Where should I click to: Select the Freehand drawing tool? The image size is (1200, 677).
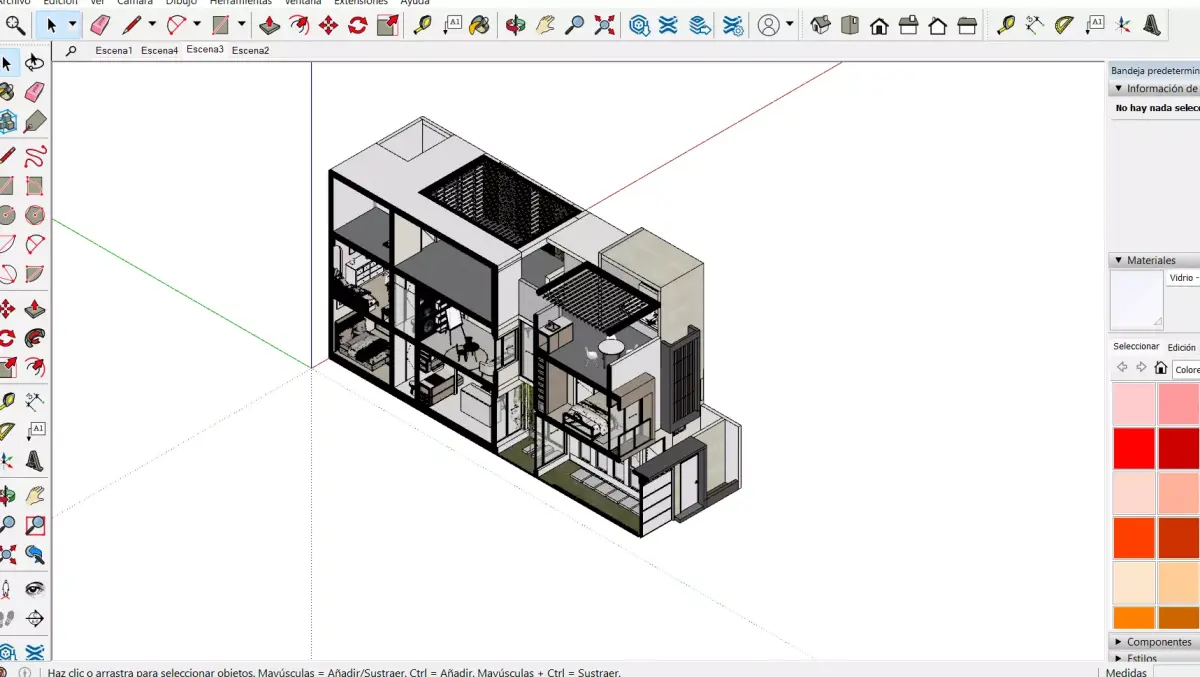[x=35, y=155]
